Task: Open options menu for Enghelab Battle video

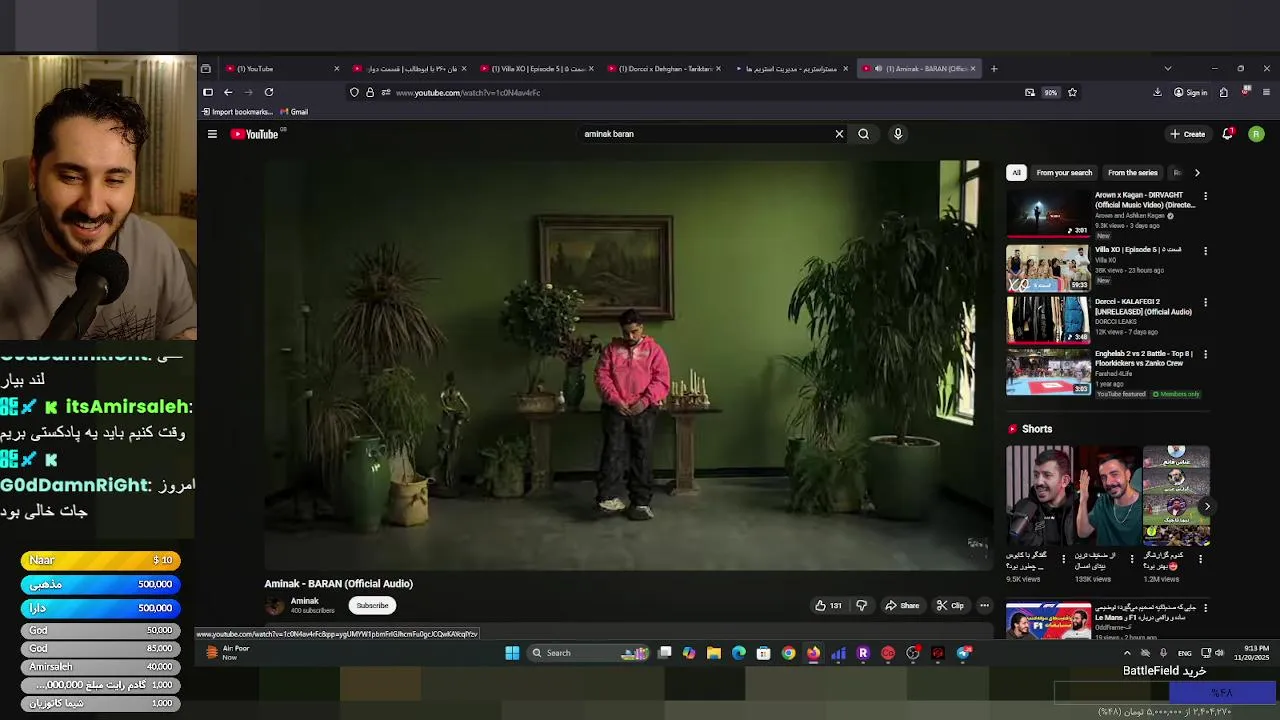Action: pyautogui.click(x=1205, y=355)
